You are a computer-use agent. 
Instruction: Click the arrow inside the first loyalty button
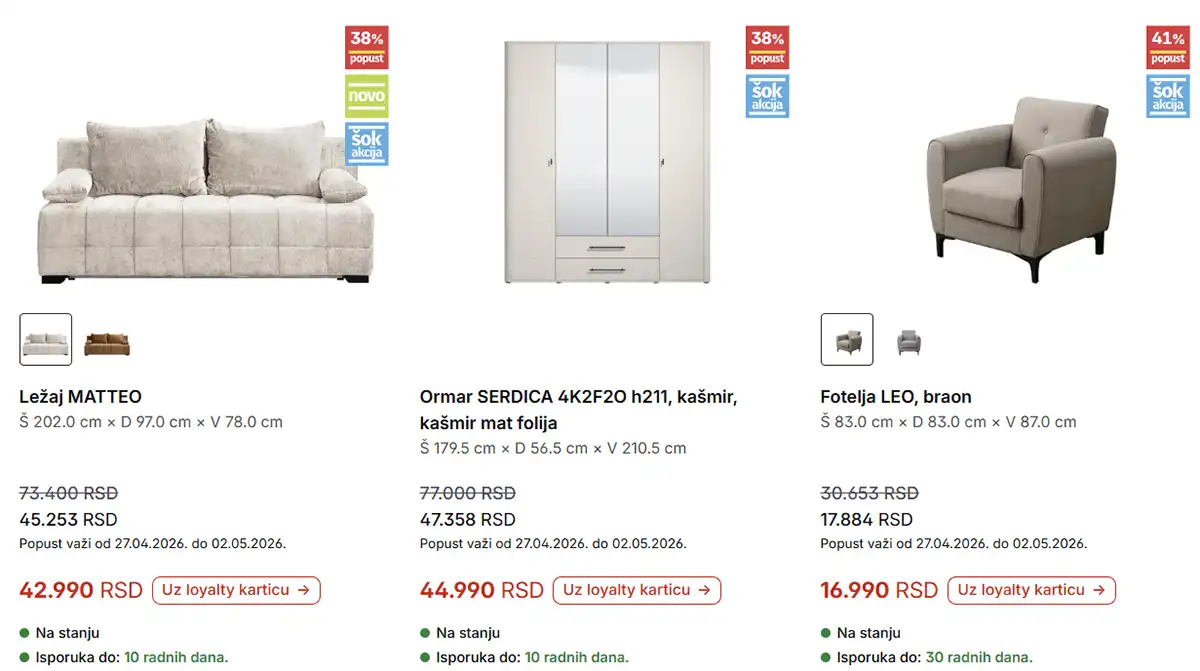[x=305, y=590]
